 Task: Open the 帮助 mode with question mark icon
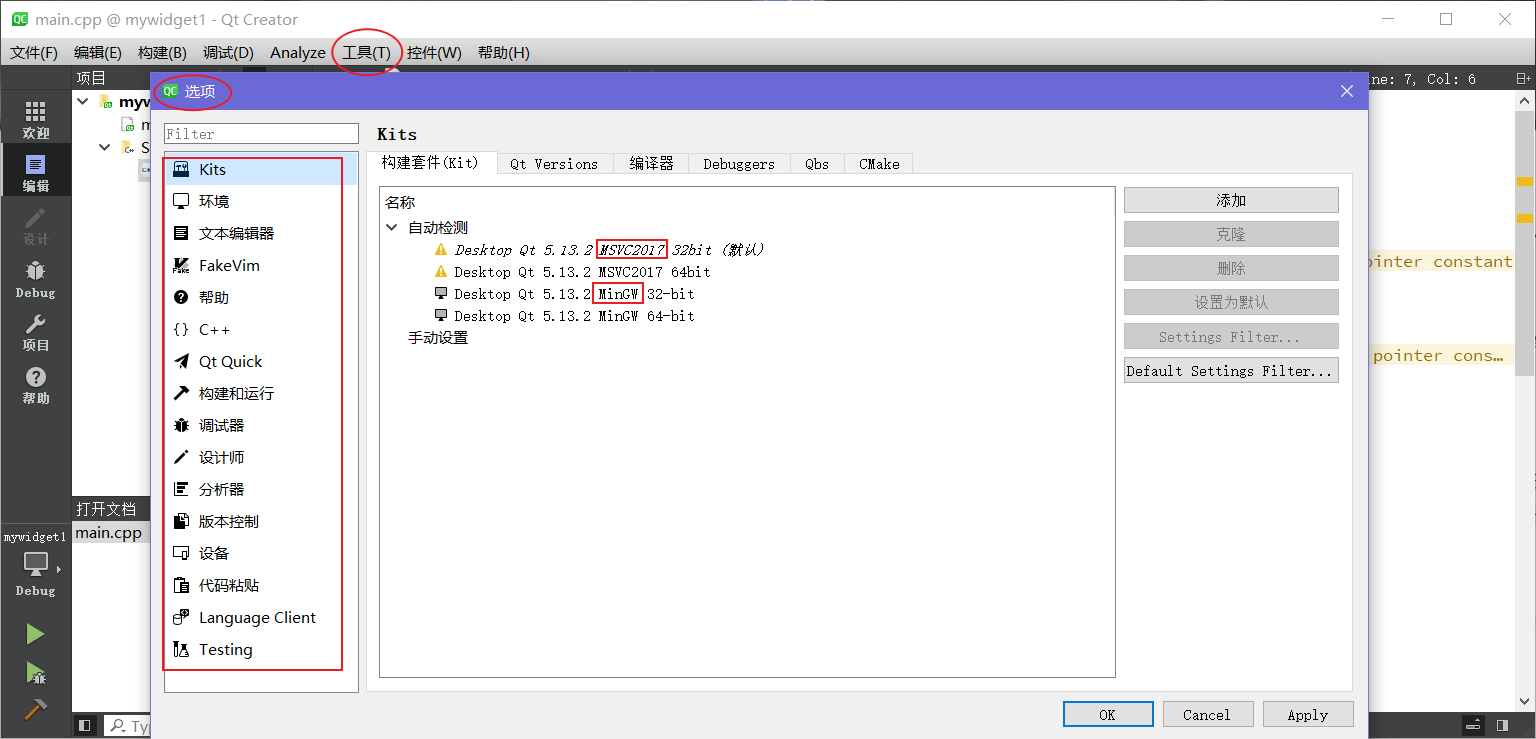click(x=35, y=385)
